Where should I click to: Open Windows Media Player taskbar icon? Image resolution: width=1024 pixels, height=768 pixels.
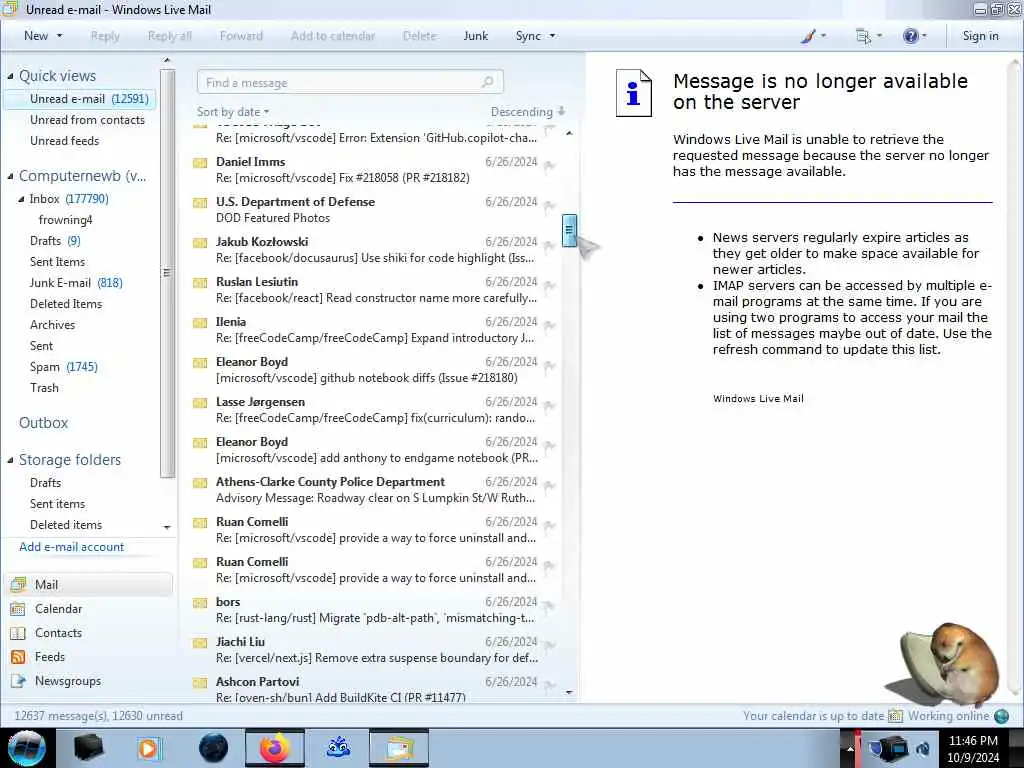148,748
